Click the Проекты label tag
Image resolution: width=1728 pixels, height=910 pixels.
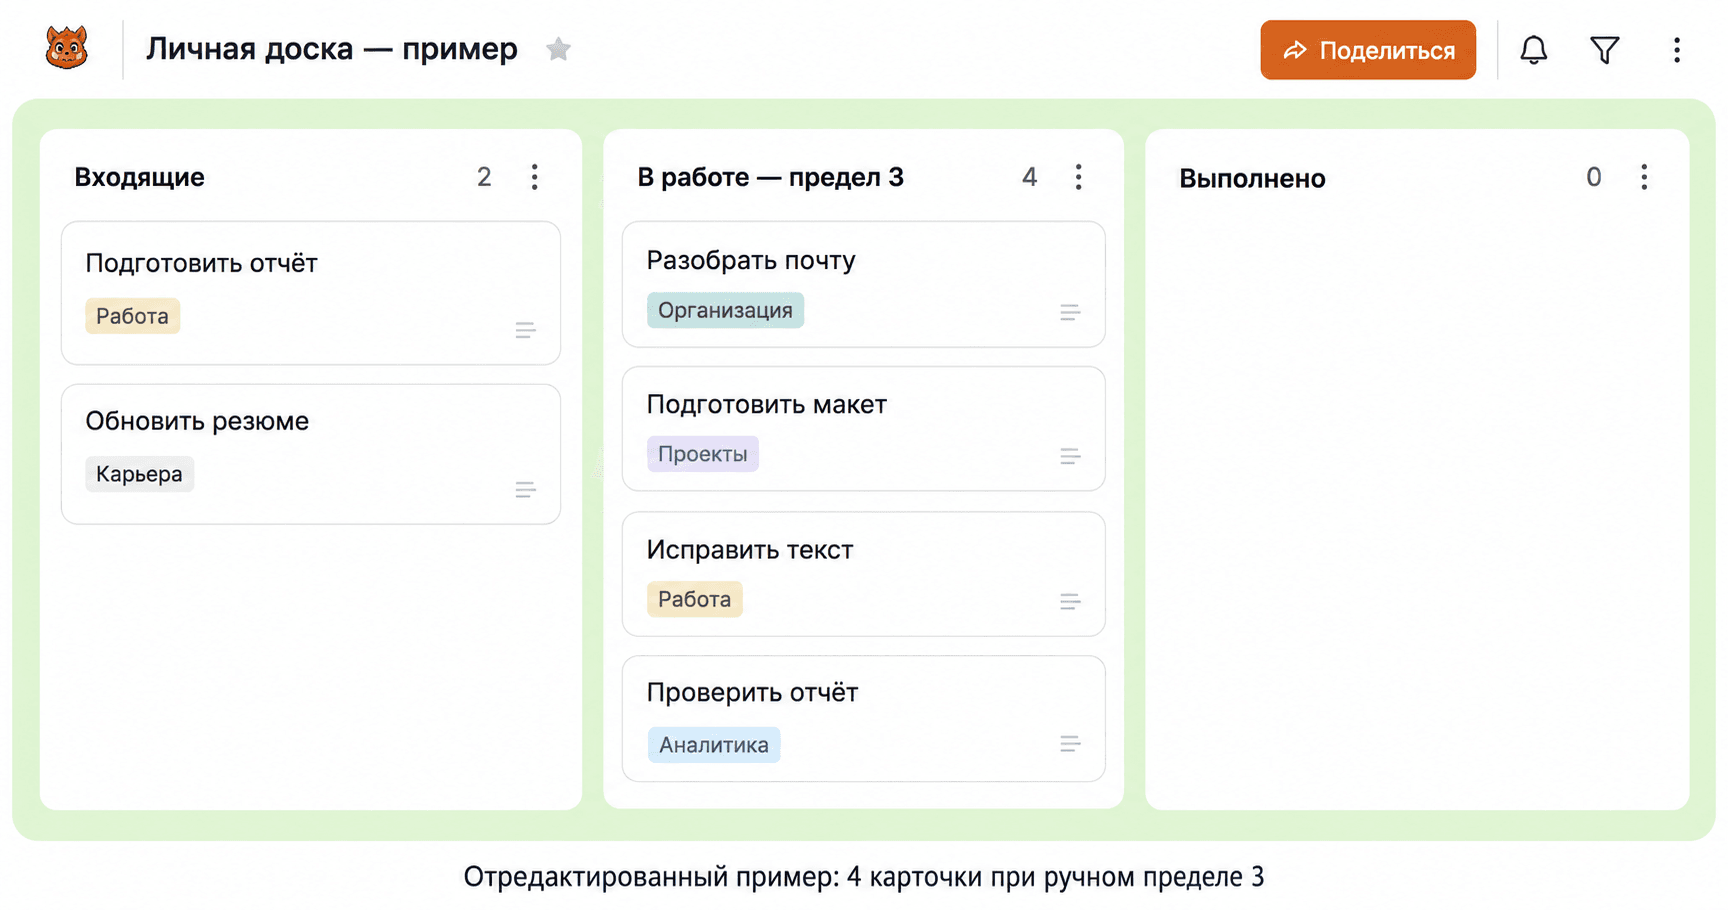(702, 454)
